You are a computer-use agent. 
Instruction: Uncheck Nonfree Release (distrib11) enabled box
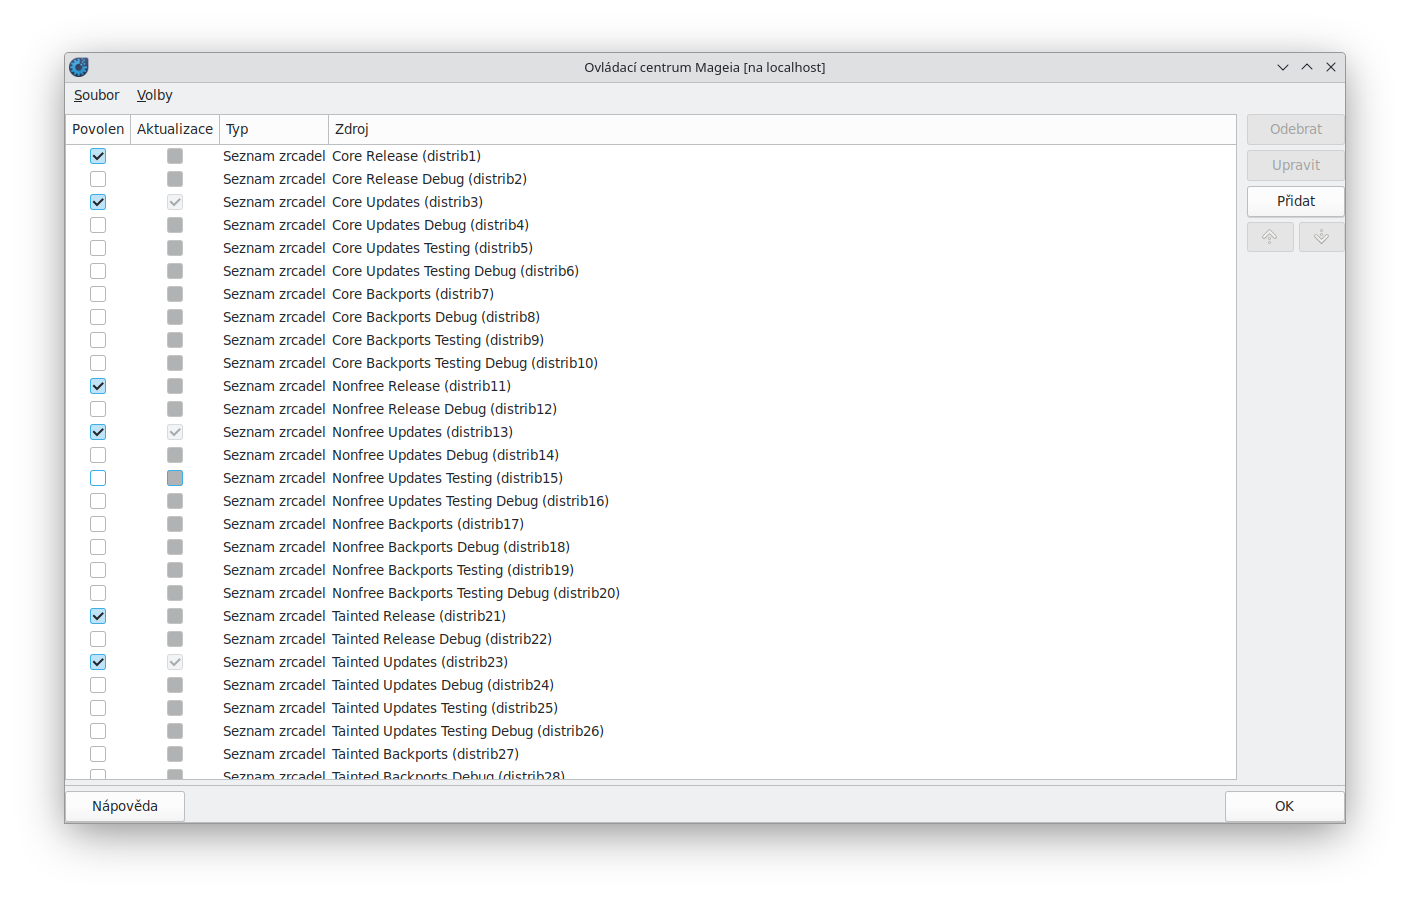click(98, 386)
